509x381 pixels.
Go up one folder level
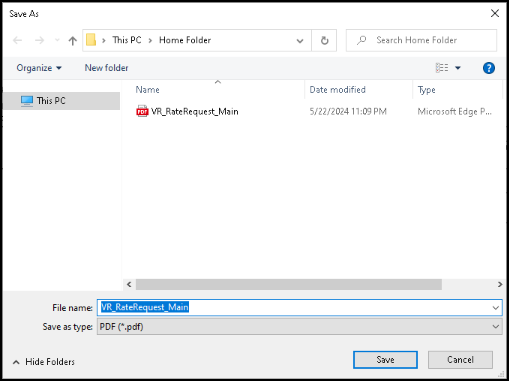[72, 41]
